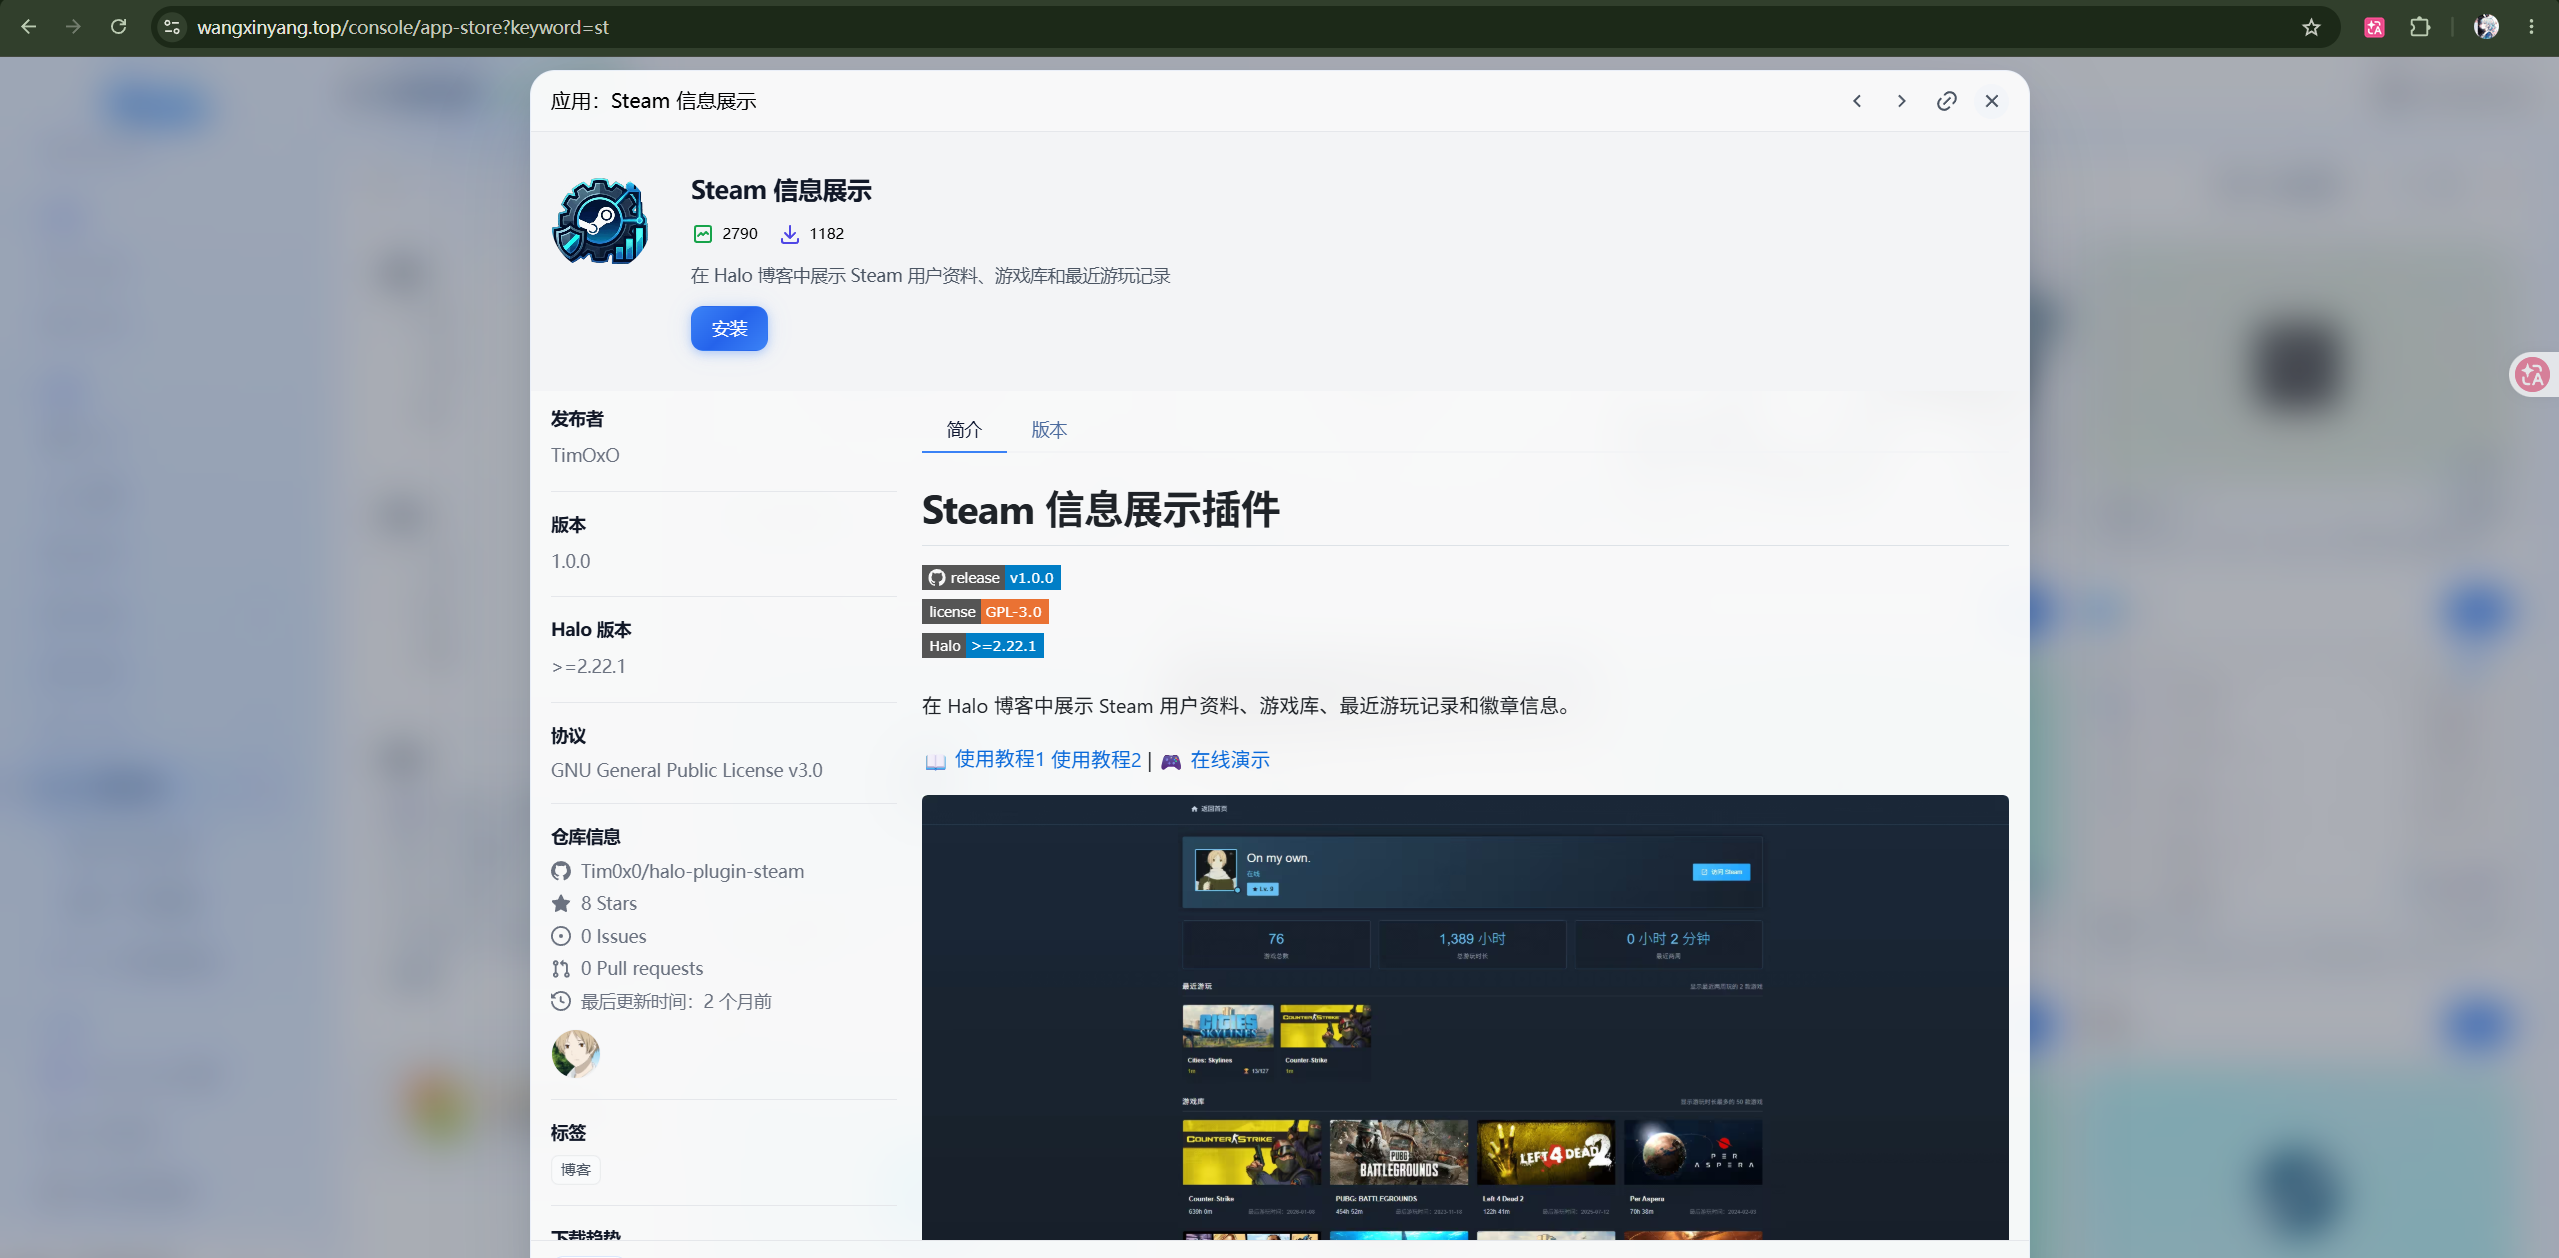Go to previous app with left chevron
This screenshot has height=1258, width=2559.
point(1857,101)
